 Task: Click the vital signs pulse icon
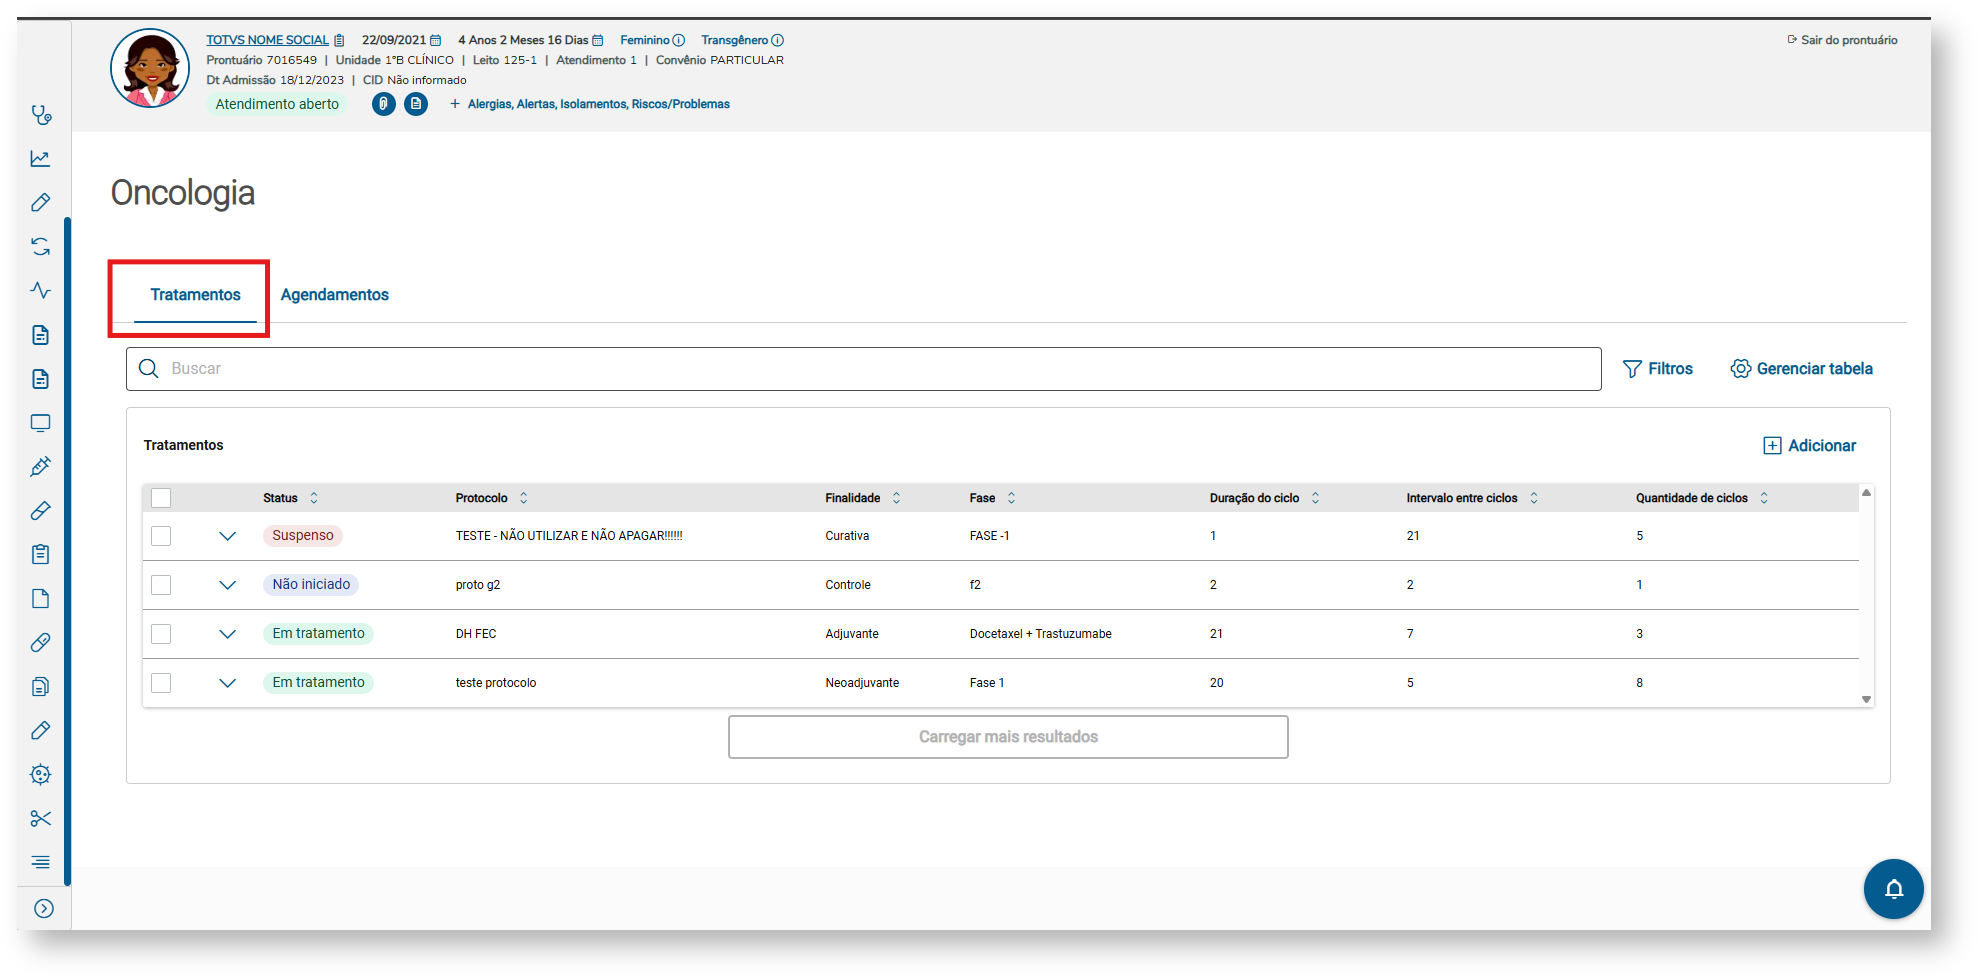41,291
